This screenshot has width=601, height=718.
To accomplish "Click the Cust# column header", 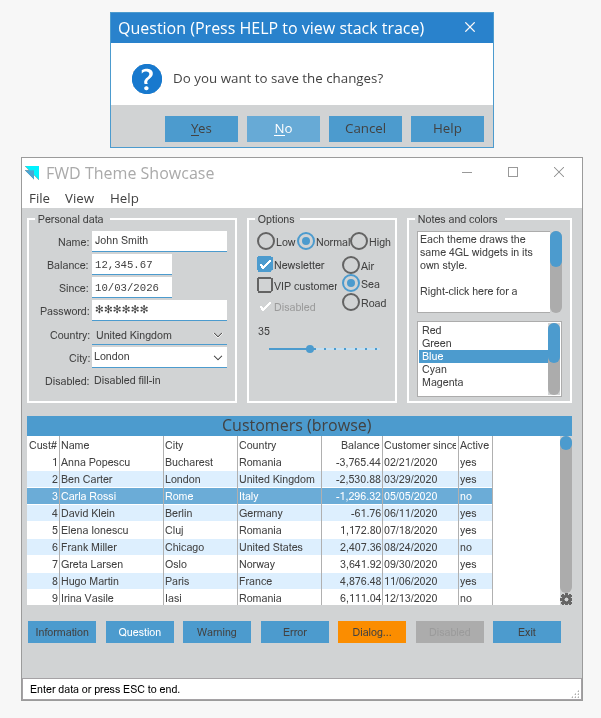I will 43,445.
